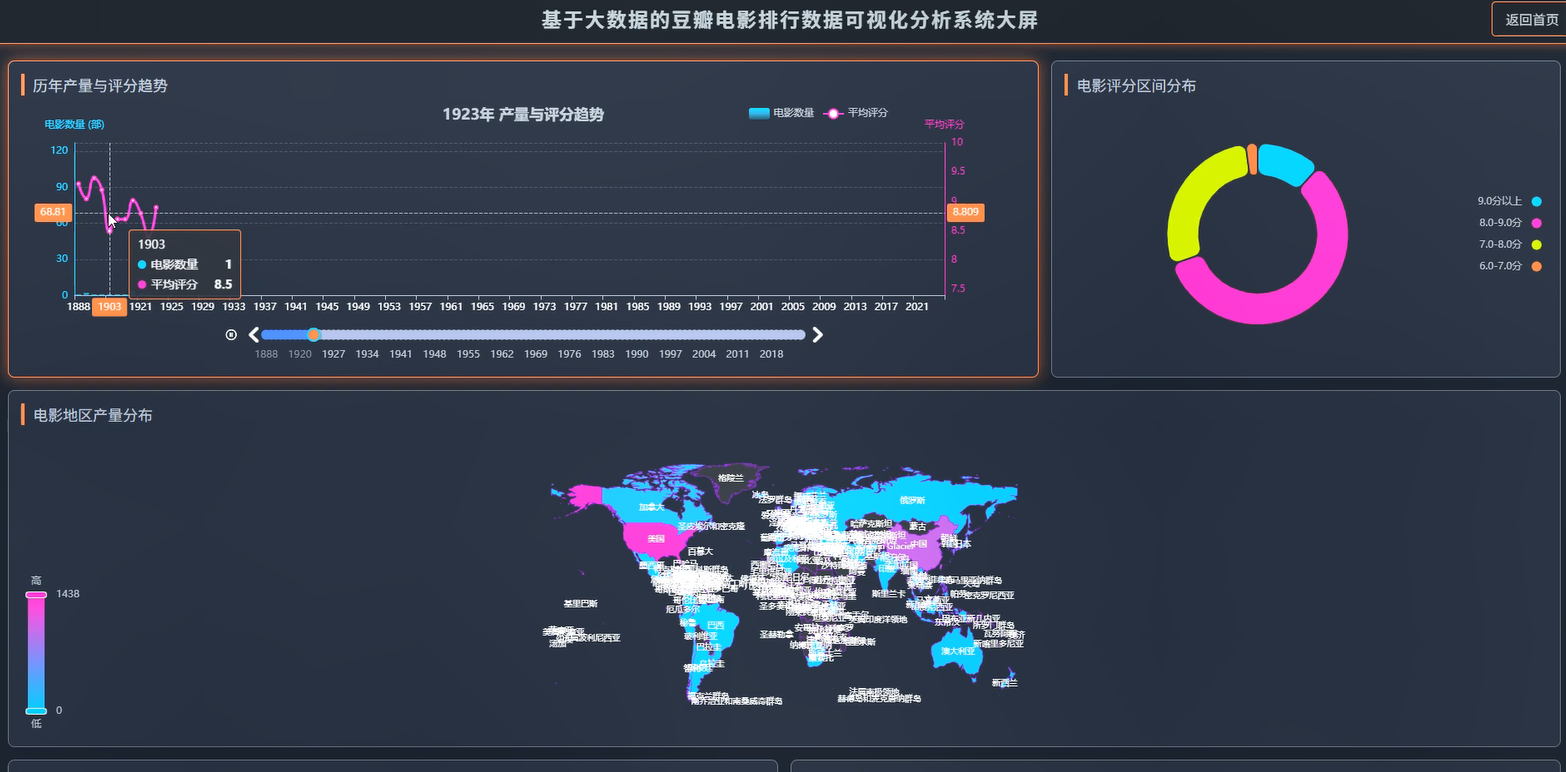Go to previous year with left chevron

[x=254, y=335]
